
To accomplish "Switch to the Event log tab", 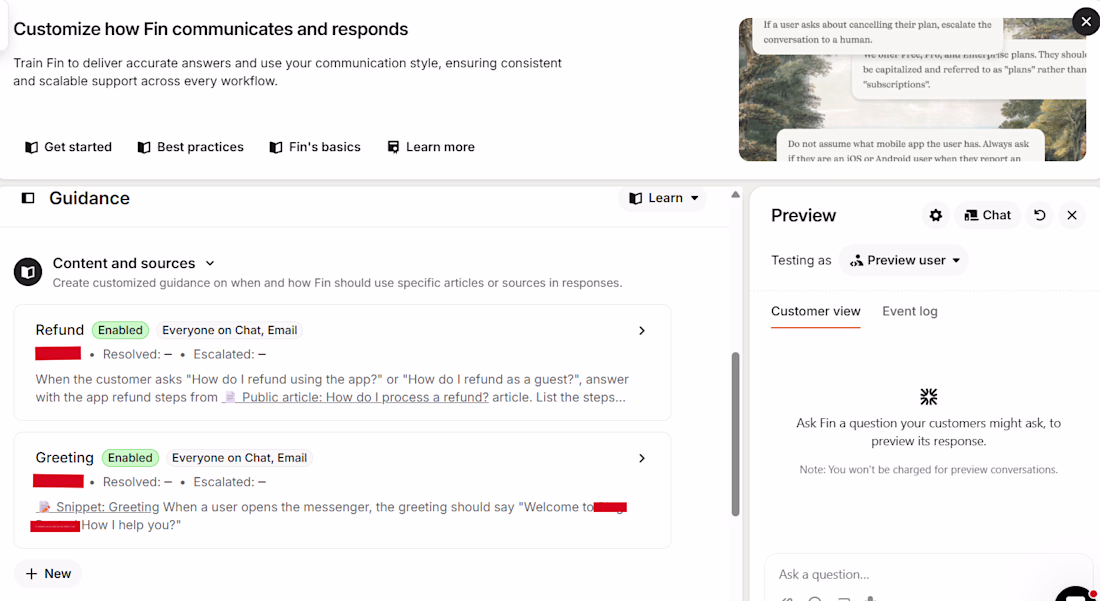I will click(x=910, y=311).
